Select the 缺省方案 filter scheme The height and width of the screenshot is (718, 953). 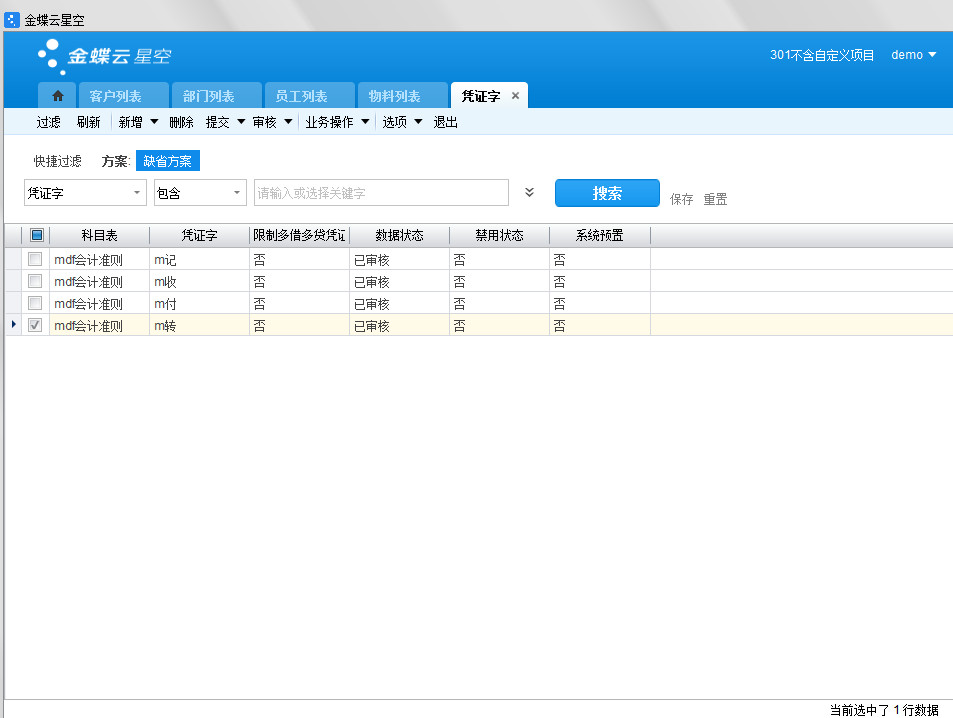[168, 161]
